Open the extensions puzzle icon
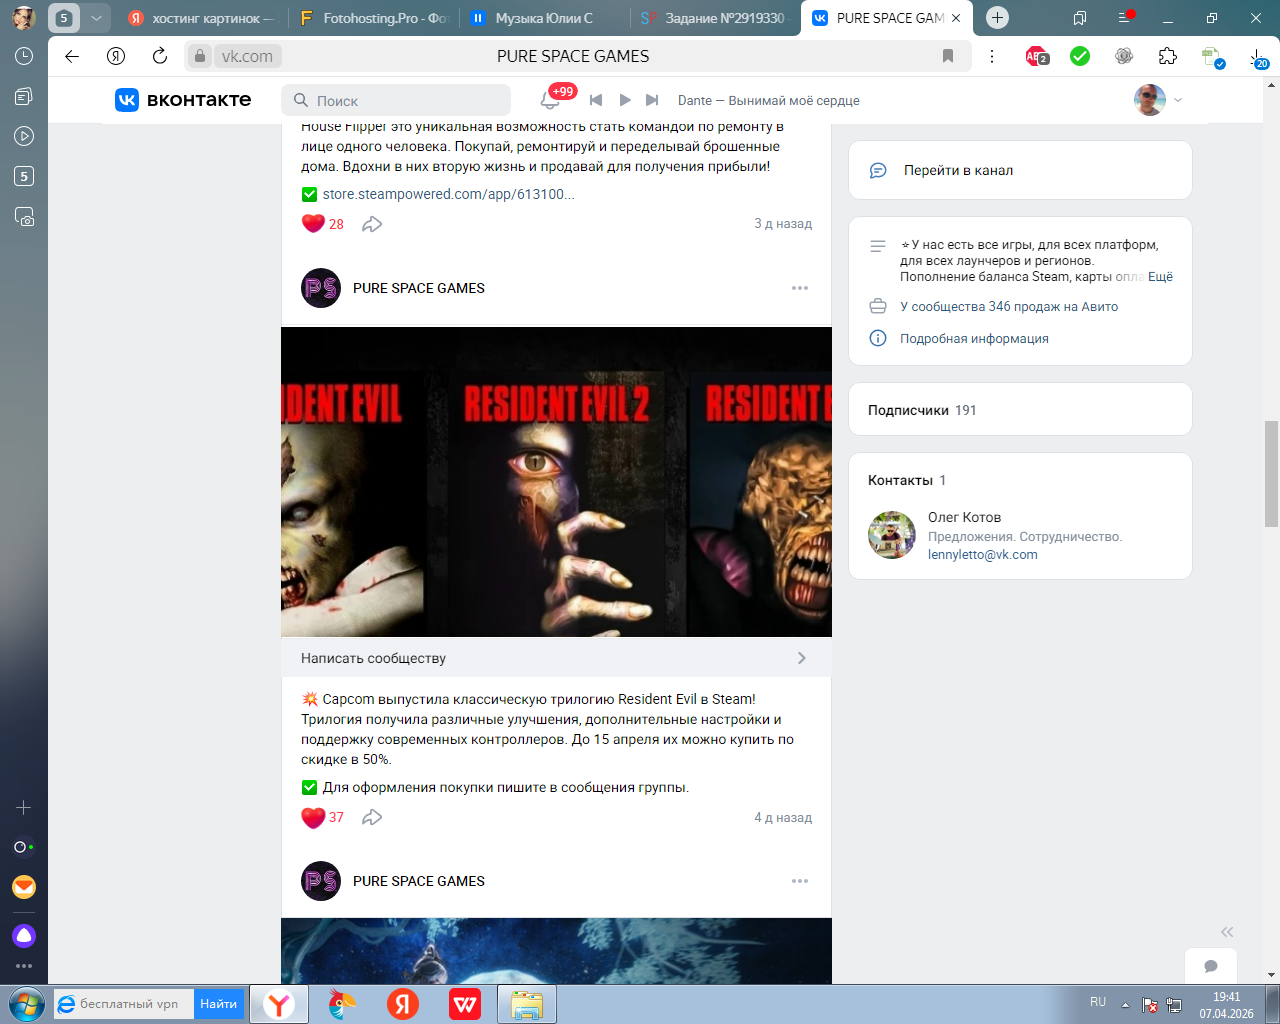 1168,56
